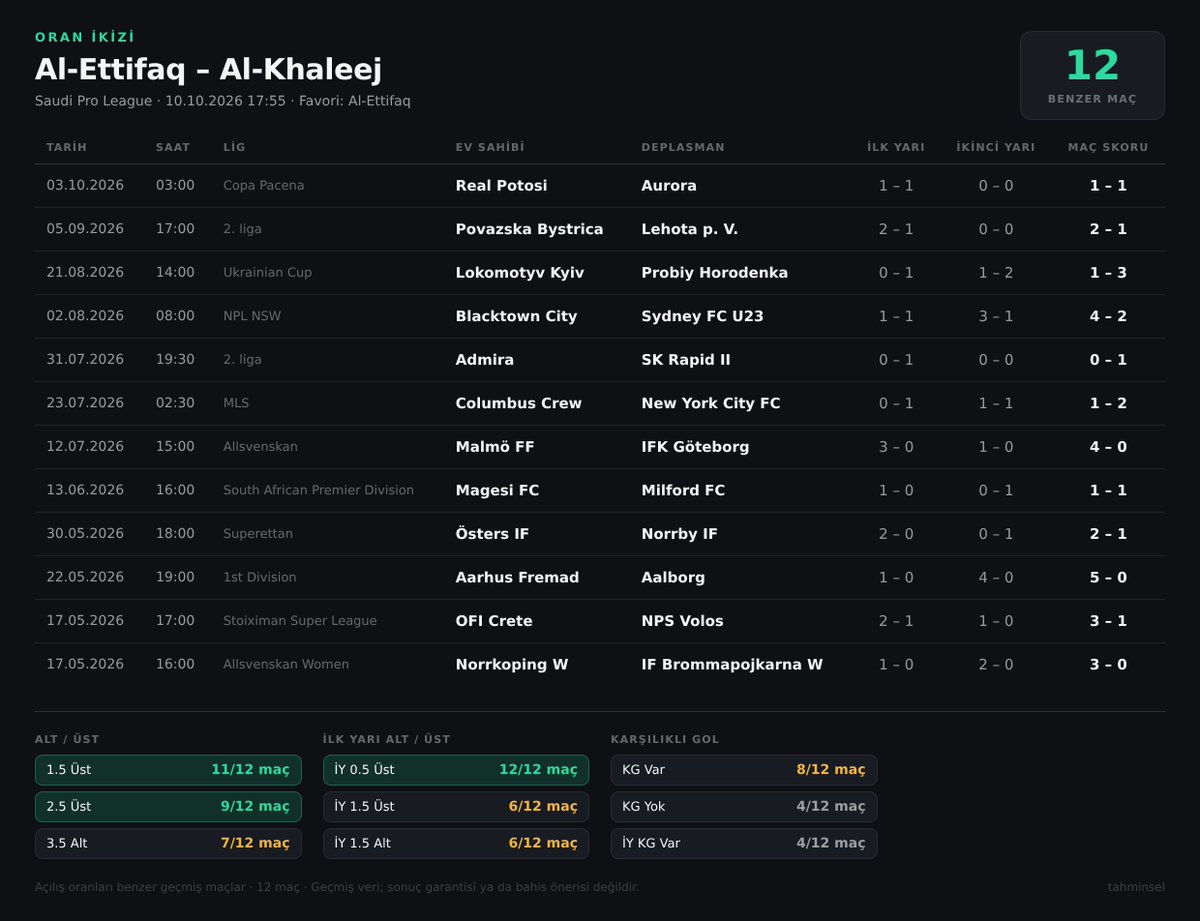Select away team Sydney FC U23

[x=703, y=316]
